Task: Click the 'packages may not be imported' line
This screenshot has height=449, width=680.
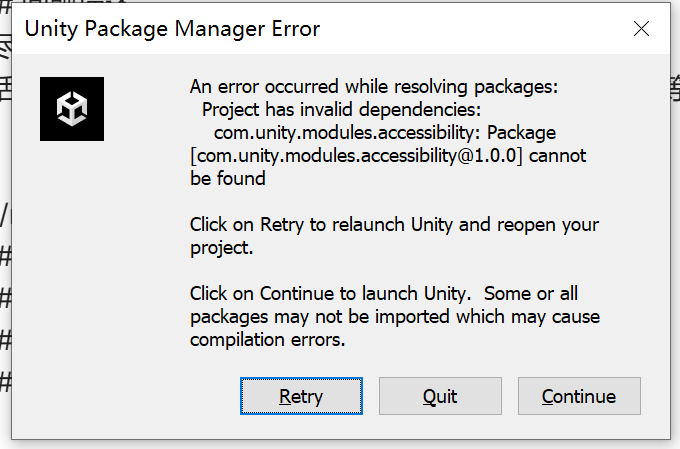Action: 395,317
